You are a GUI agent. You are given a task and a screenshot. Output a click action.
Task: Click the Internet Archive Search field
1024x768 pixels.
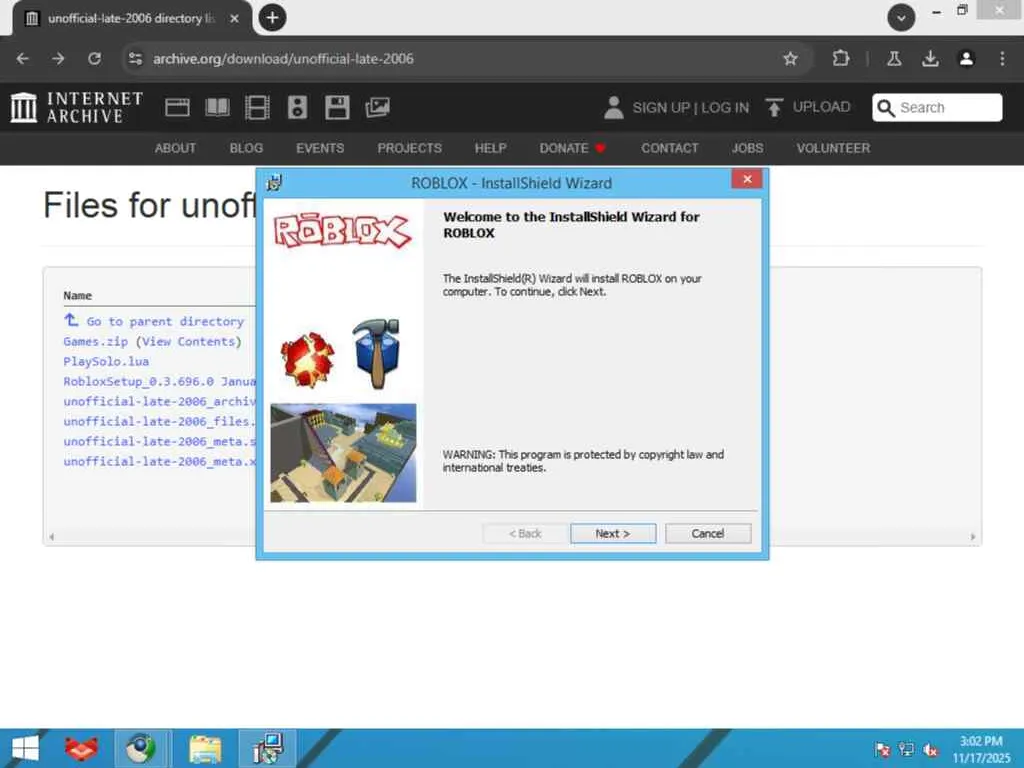937,107
